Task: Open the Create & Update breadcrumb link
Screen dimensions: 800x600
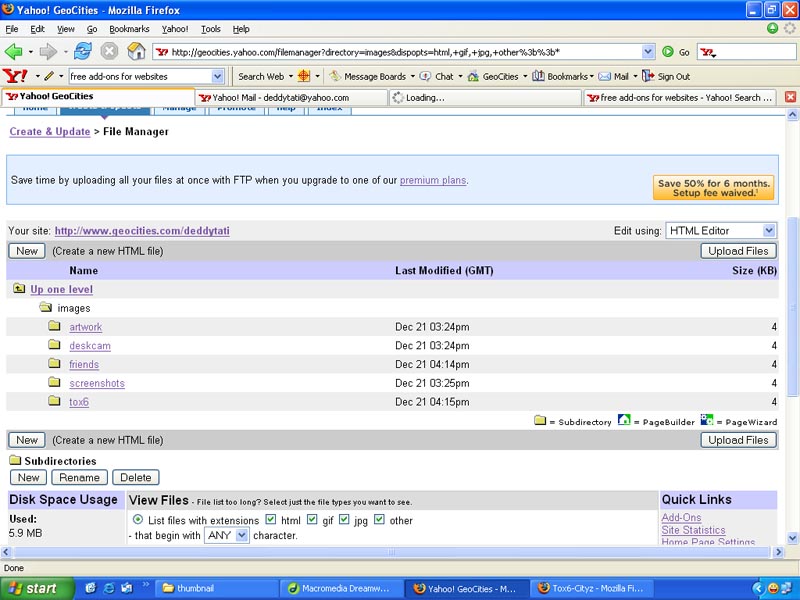Action: point(50,132)
